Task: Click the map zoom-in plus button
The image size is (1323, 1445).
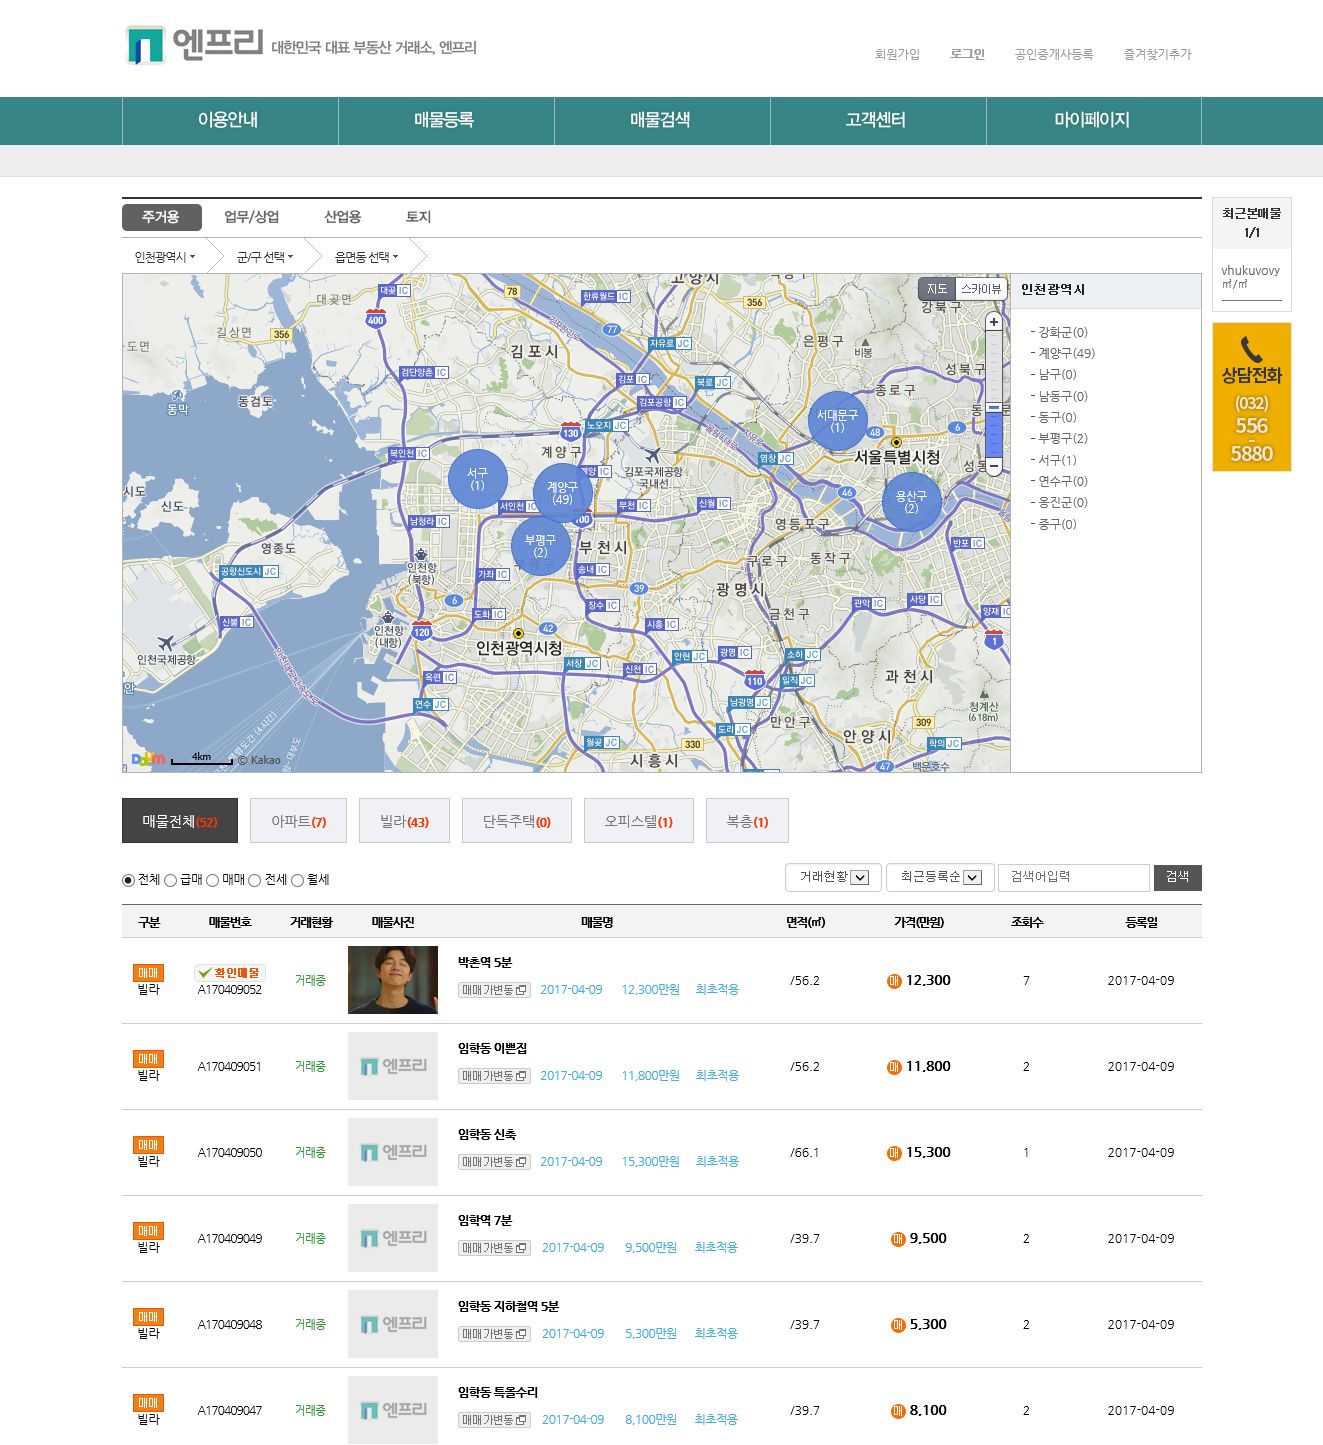Action: tap(993, 322)
